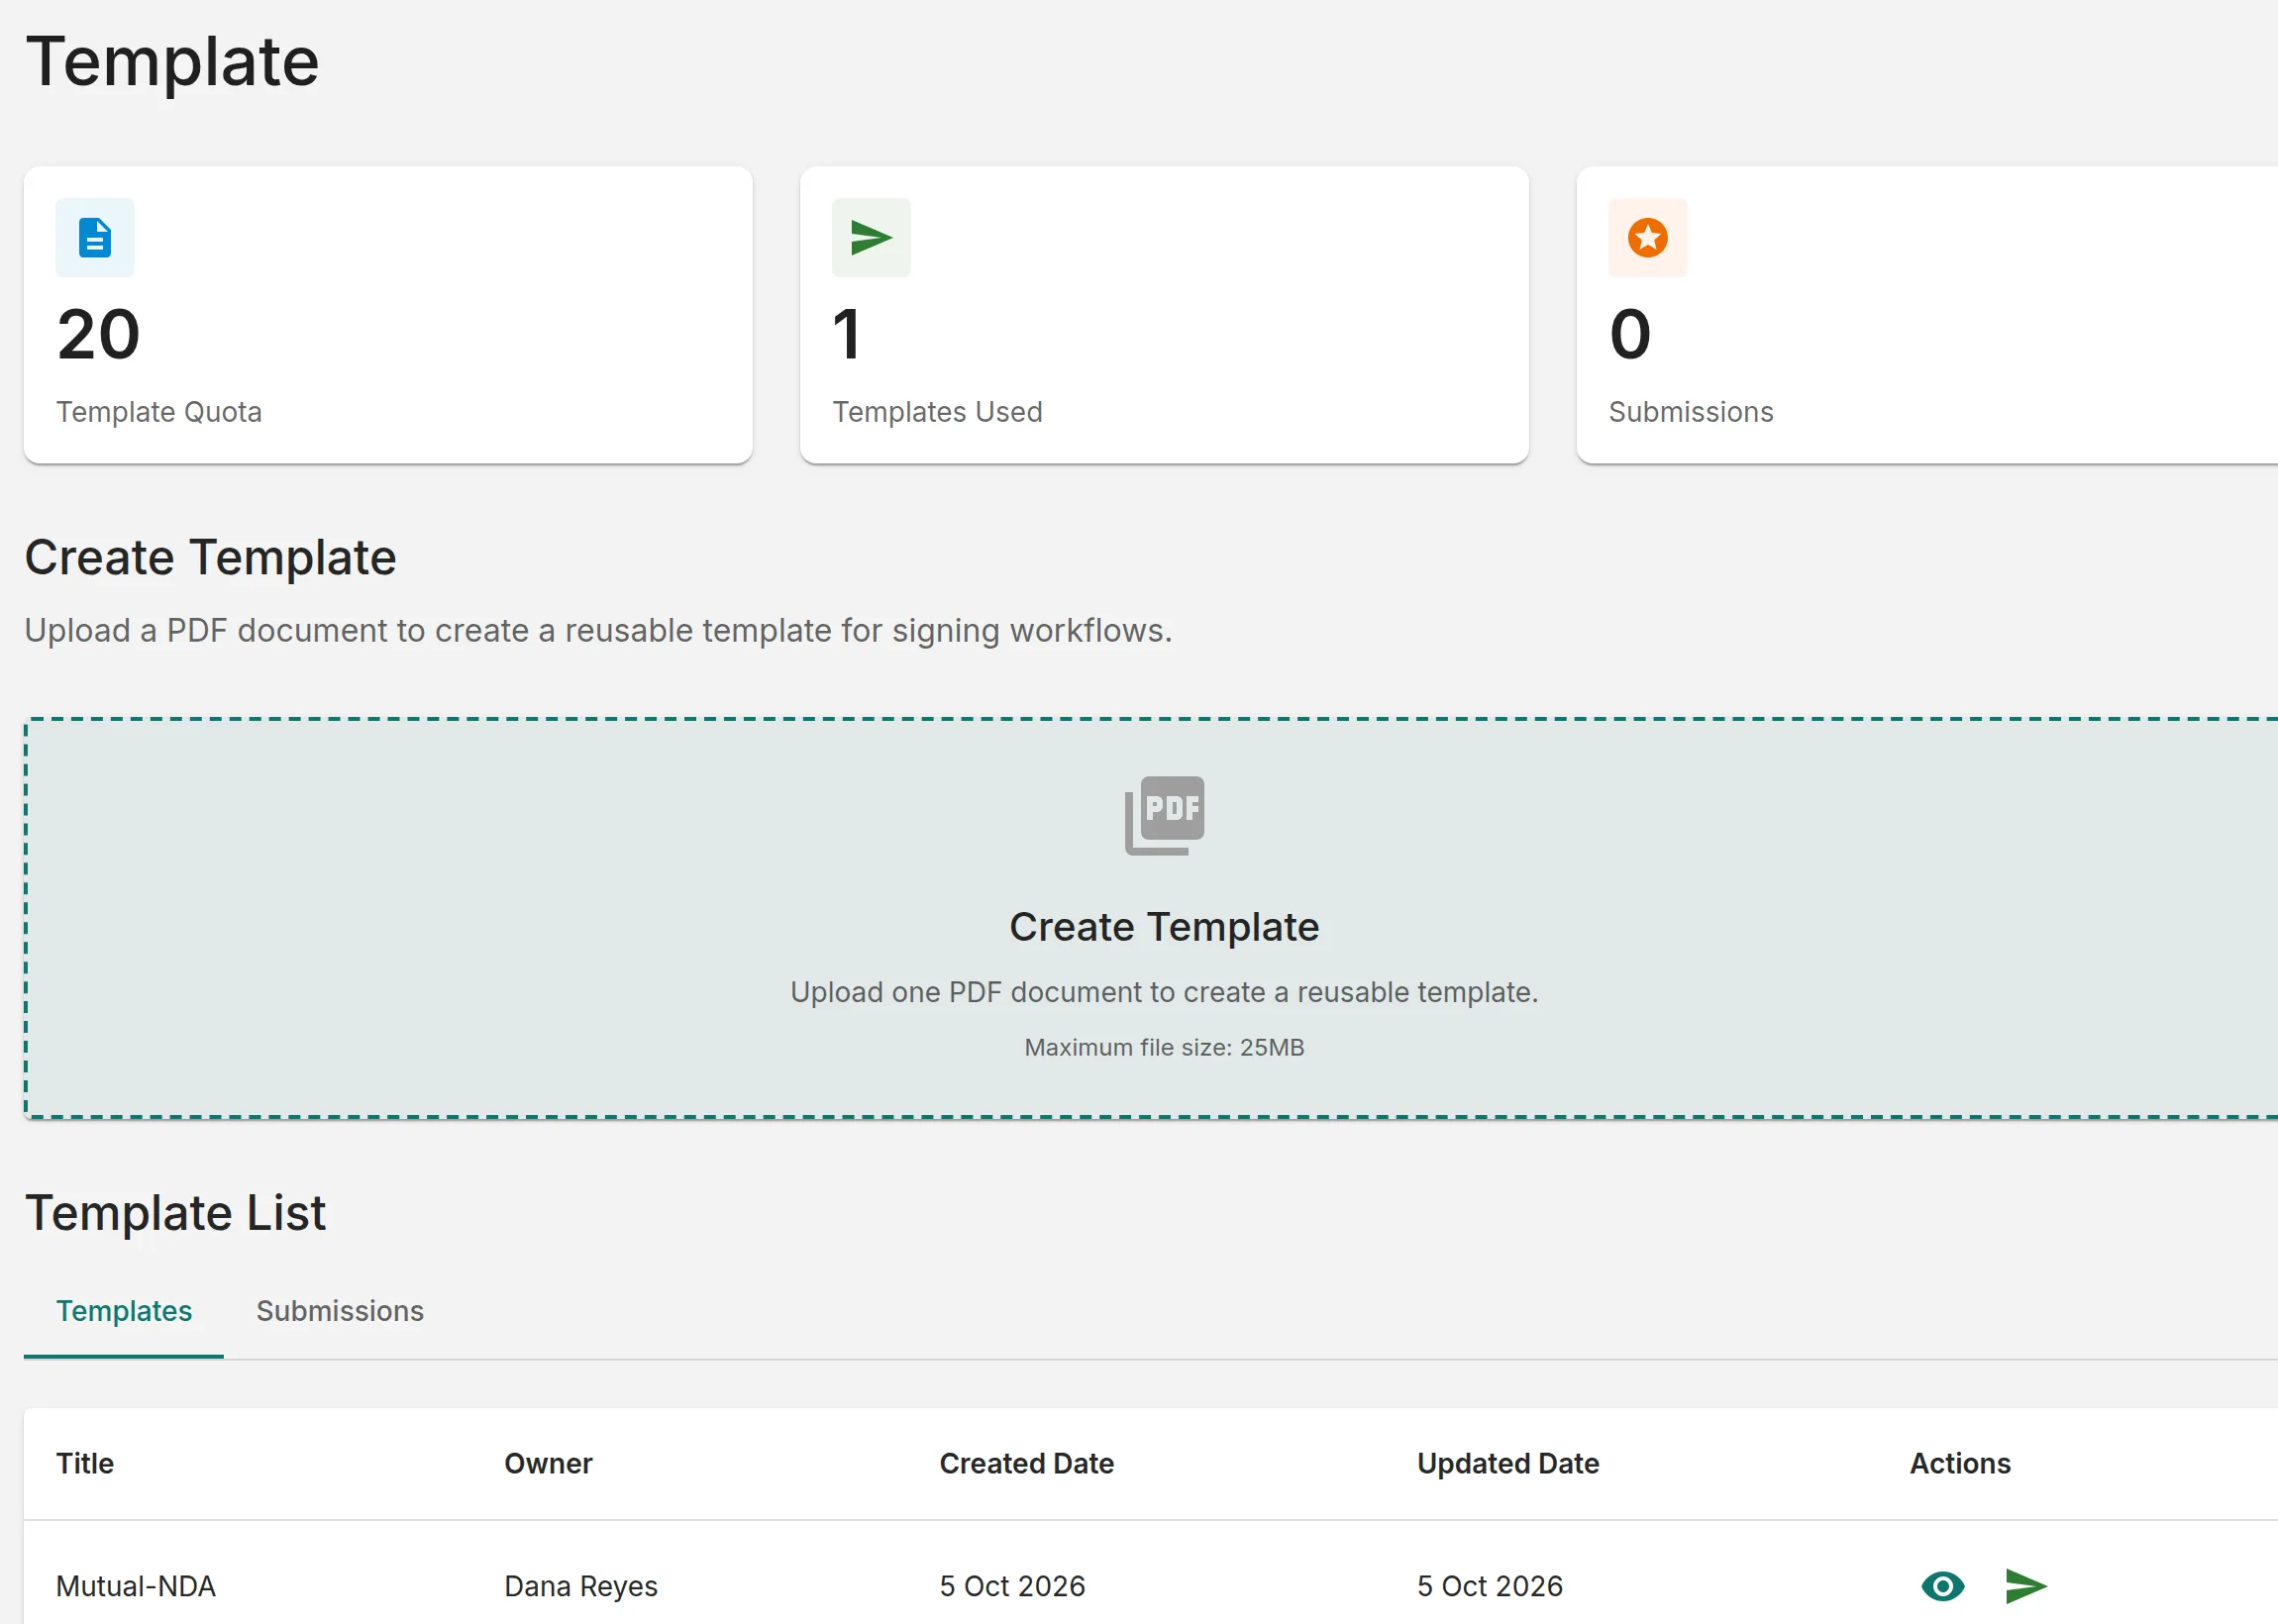
Task: Click the blue document icon above Template Quota
Action: [94, 237]
